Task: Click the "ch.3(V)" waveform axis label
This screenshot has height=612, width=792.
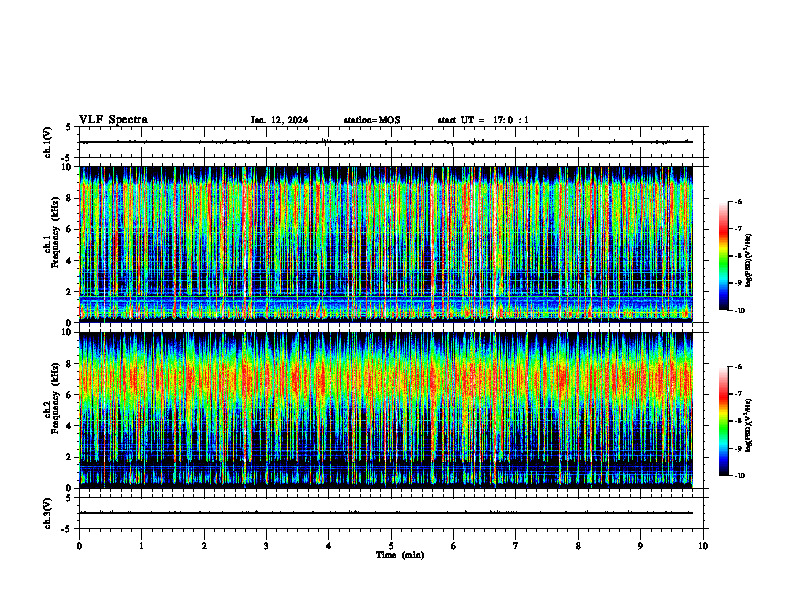Action: [47, 513]
